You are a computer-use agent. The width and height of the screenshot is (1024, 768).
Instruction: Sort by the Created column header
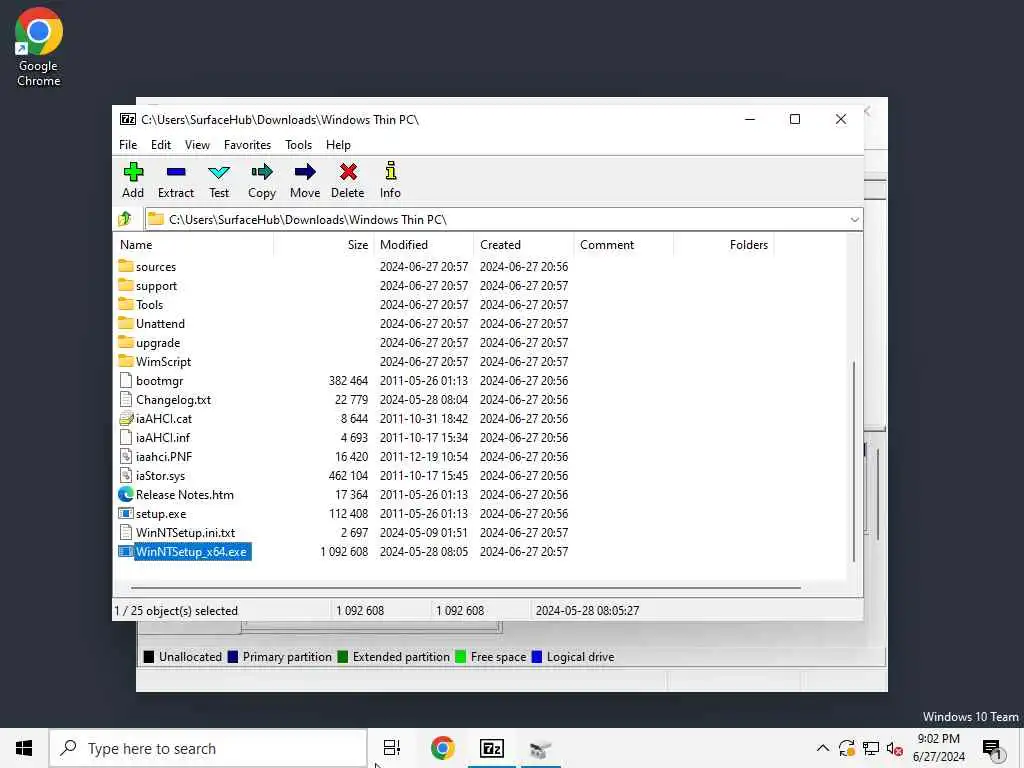point(524,244)
